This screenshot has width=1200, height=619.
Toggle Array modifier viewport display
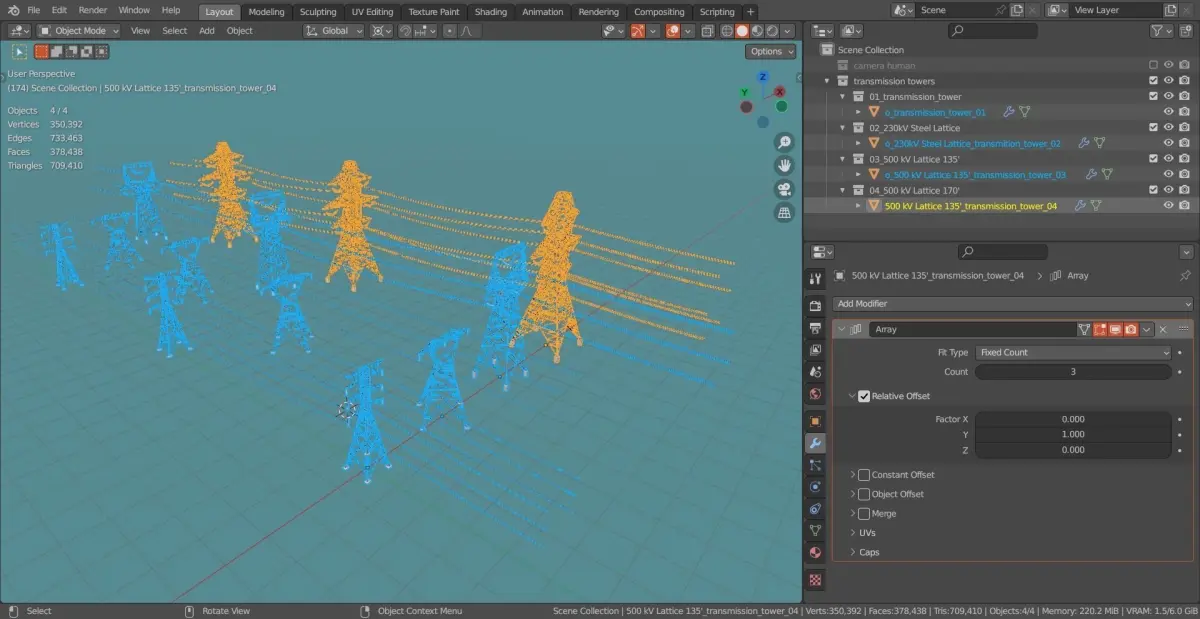(x=1115, y=329)
